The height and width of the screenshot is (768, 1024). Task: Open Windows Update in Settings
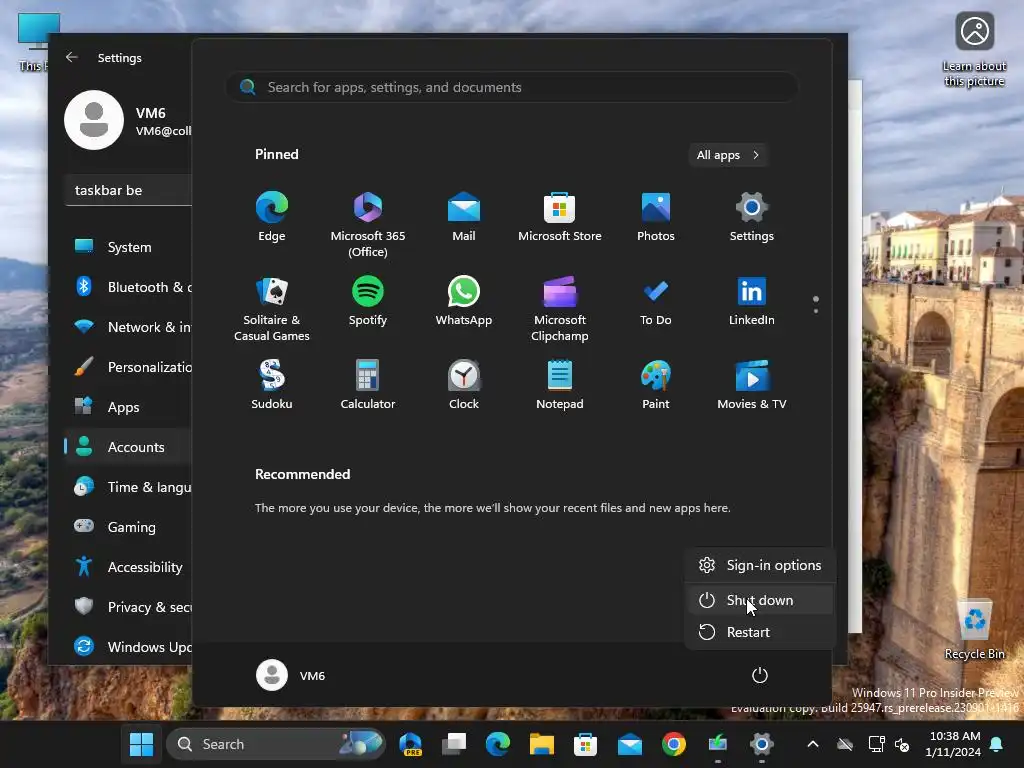(129, 647)
